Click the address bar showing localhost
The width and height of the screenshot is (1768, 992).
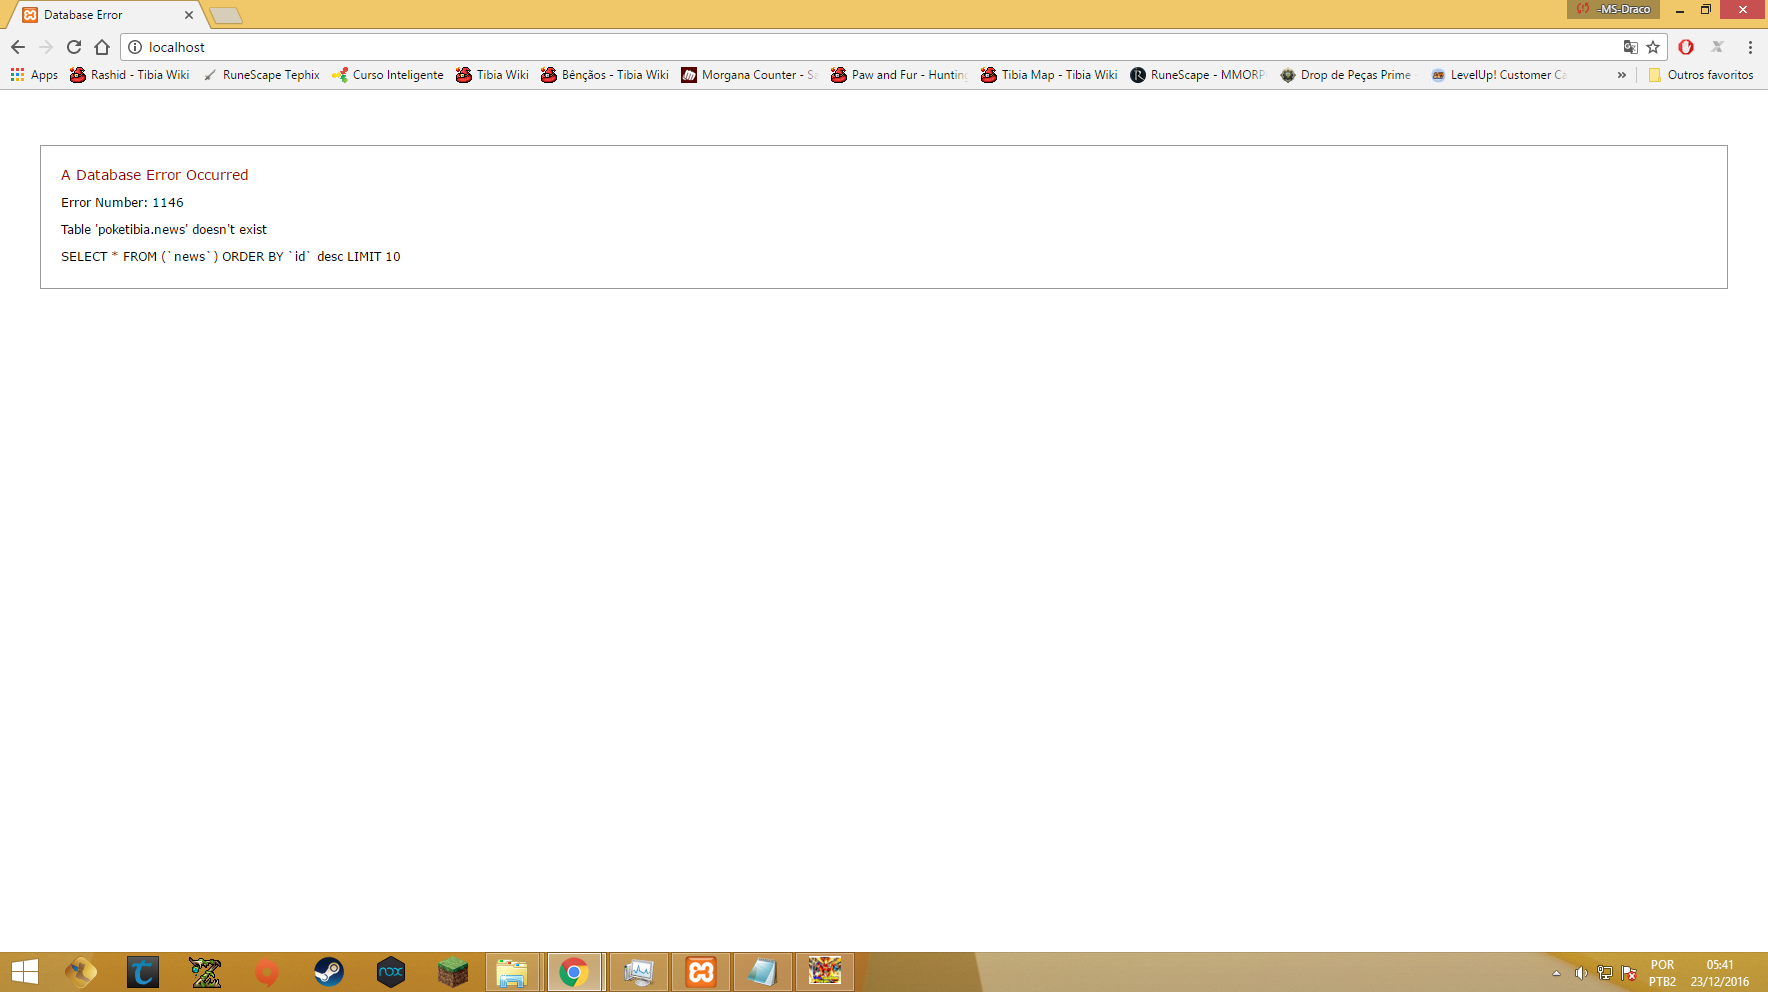800,47
